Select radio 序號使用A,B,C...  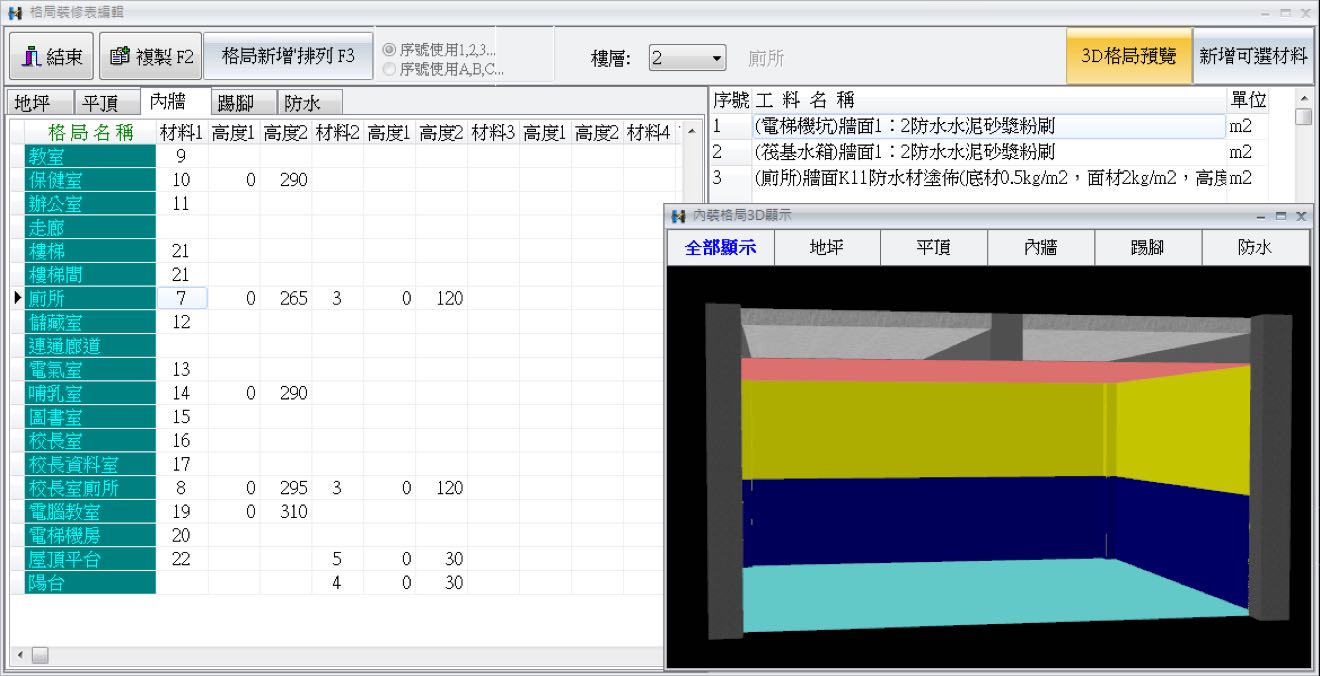(389, 69)
